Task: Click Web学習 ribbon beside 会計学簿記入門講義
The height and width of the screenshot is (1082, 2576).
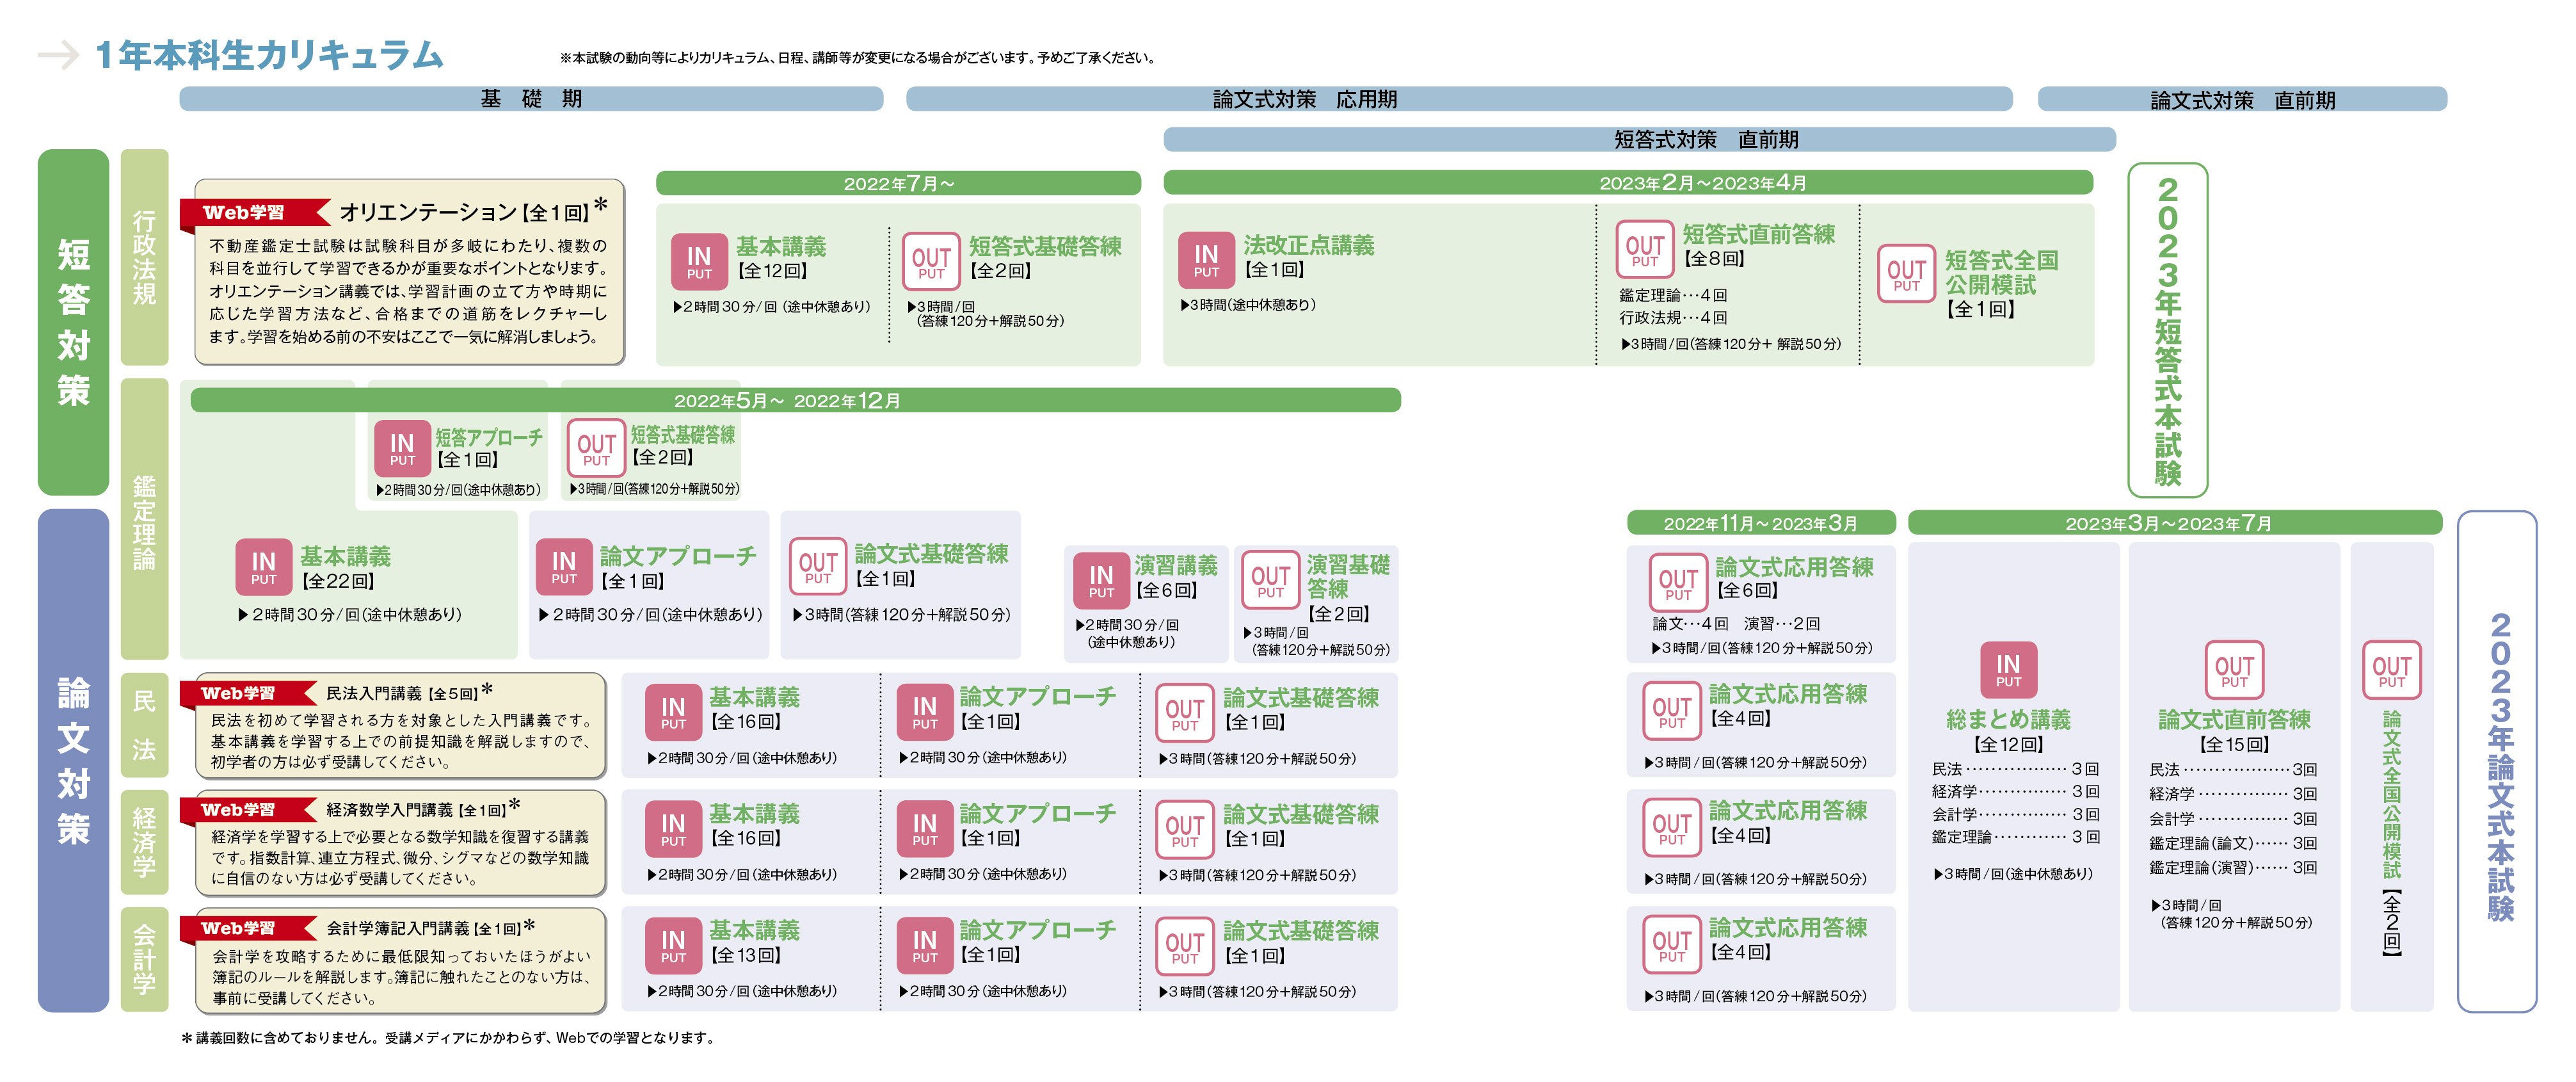Action: click(240, 928)
